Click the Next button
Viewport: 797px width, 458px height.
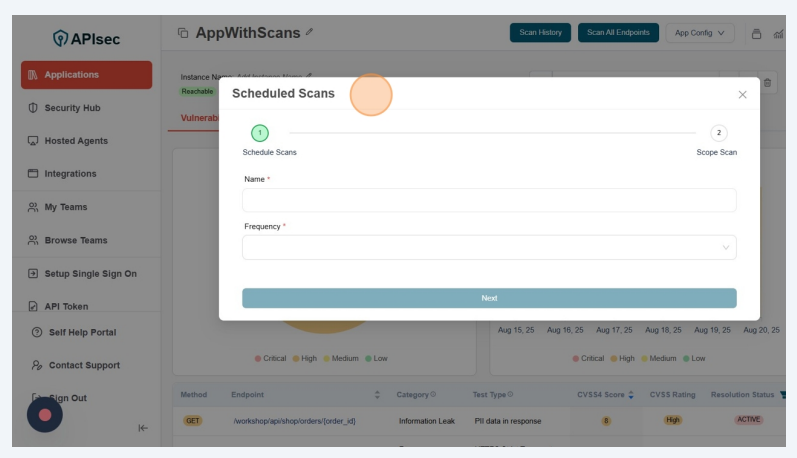point(489,298)
